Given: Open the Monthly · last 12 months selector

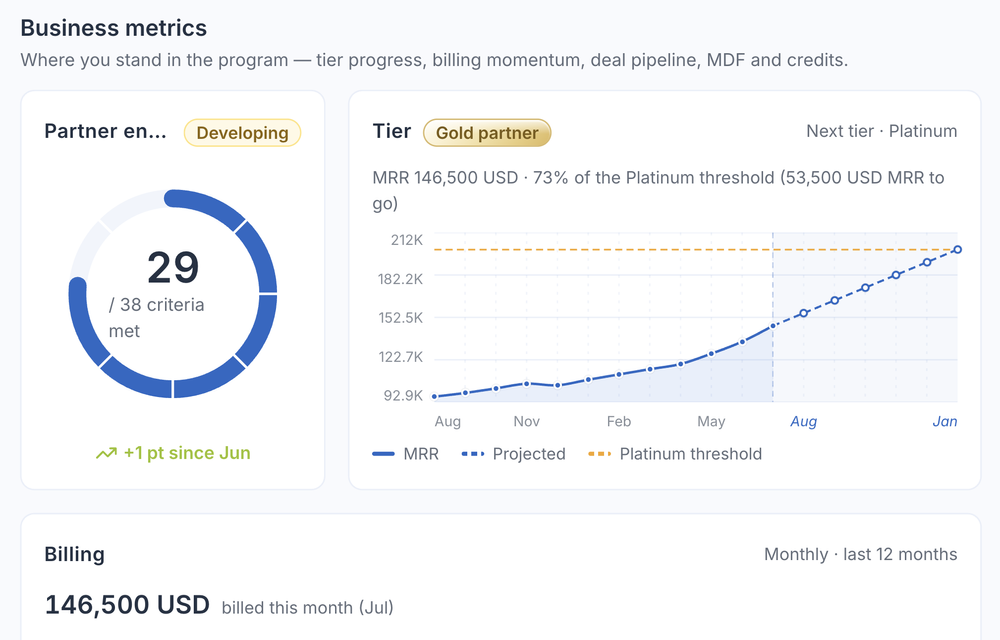Looking at the screenshot, I should (860, 555).
